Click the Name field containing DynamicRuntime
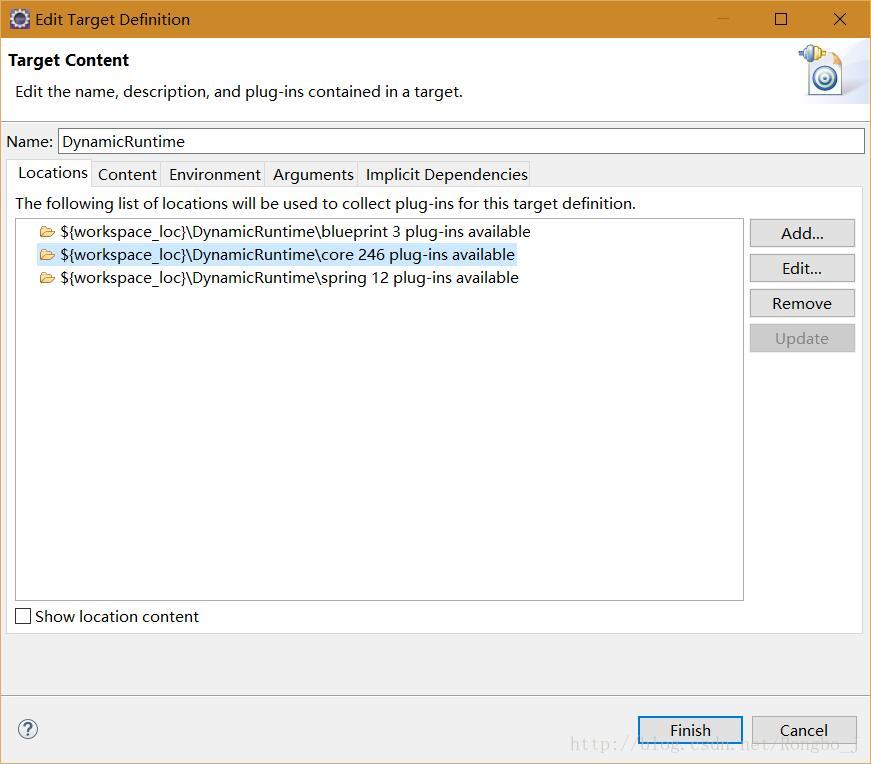 460,141
